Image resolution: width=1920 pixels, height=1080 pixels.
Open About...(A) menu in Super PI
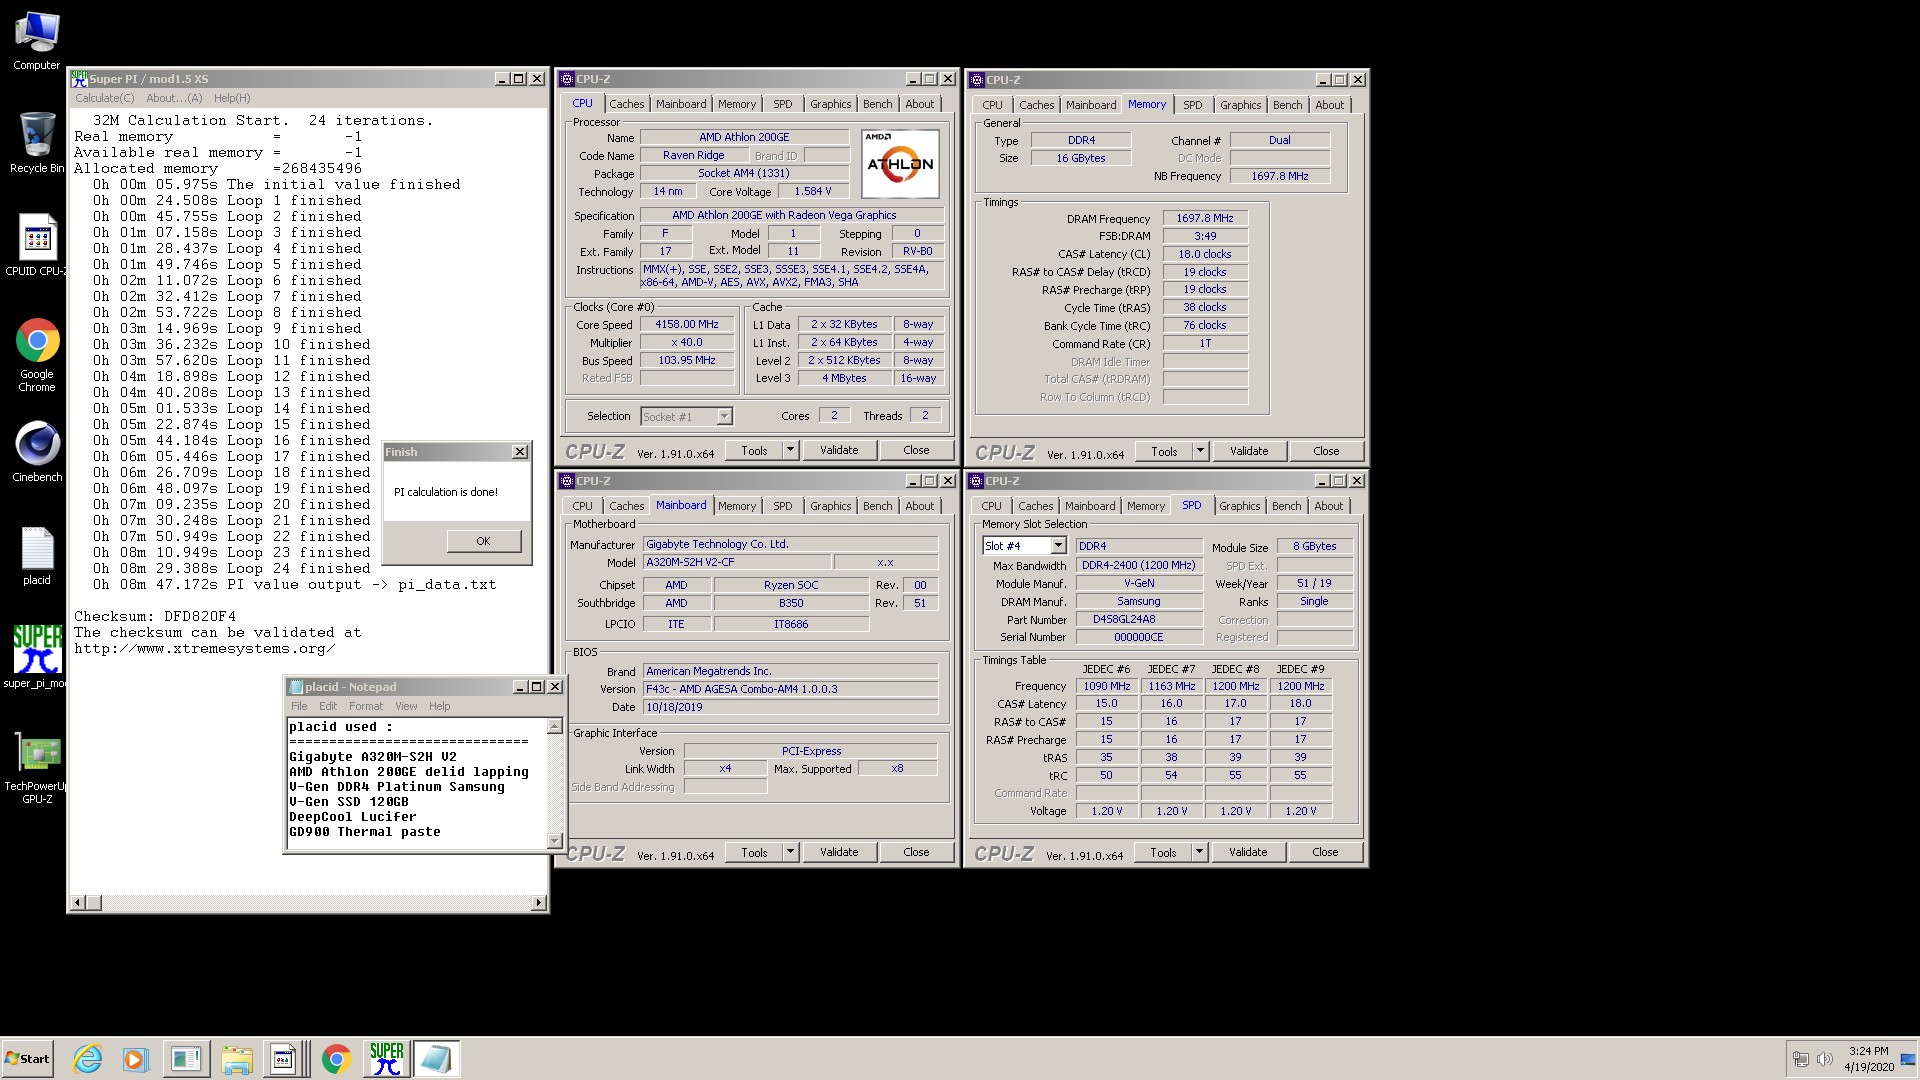(x=174, y=98)
